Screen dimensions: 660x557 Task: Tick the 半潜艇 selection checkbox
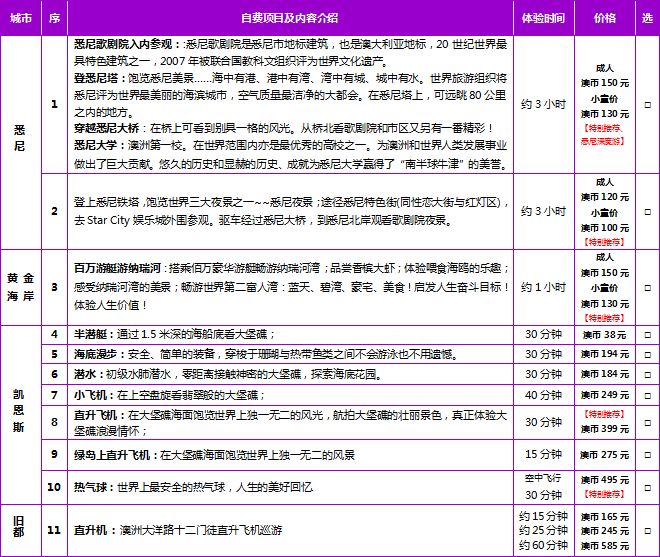647,334
